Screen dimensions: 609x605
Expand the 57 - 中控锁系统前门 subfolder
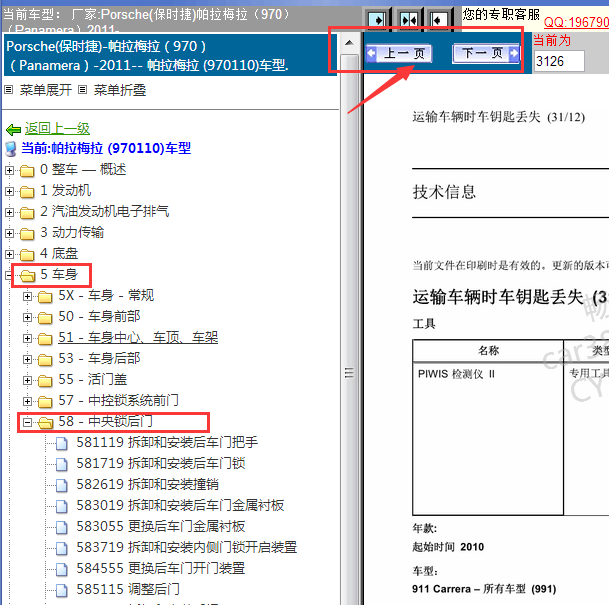27,401
